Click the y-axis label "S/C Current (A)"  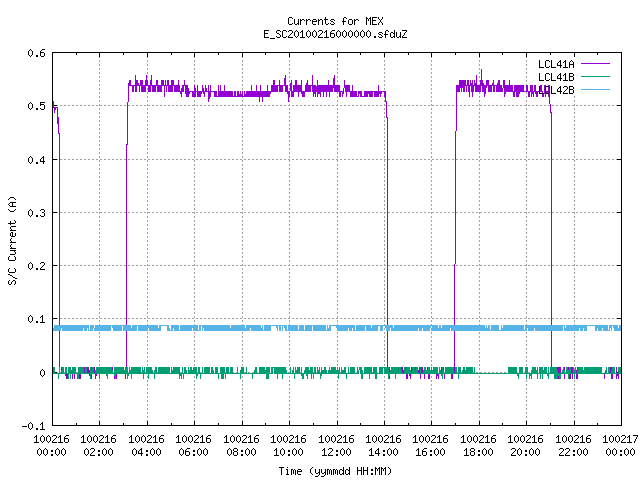pos(12,240)
